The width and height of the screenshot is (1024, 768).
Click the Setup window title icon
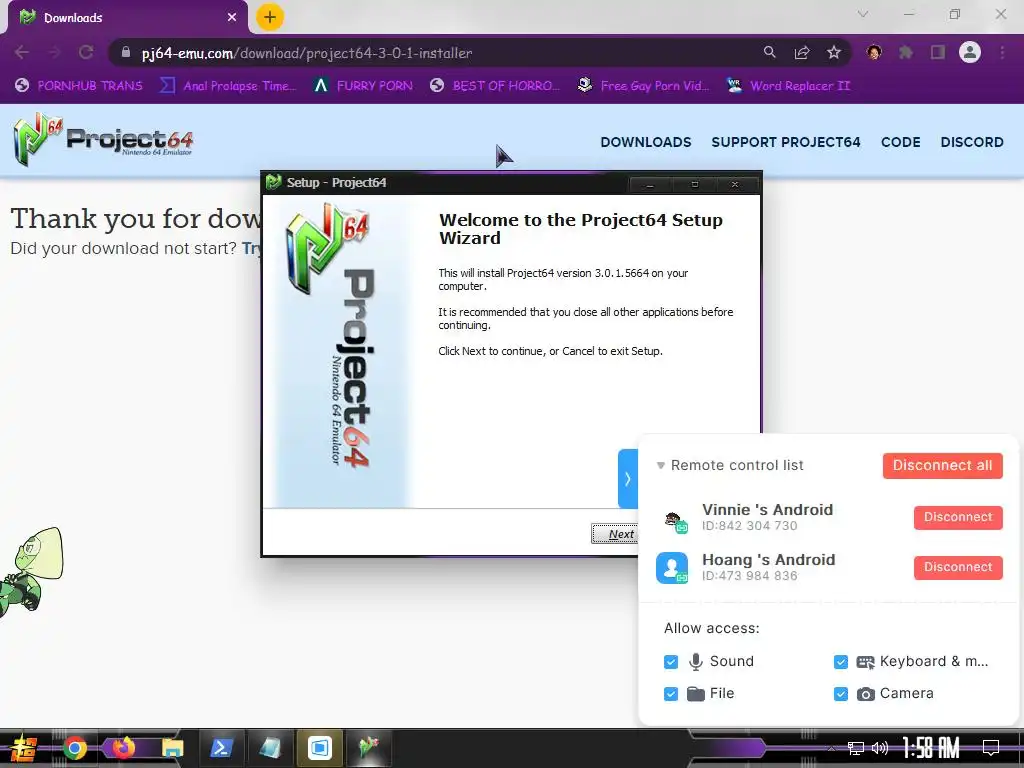click(274, 182)
